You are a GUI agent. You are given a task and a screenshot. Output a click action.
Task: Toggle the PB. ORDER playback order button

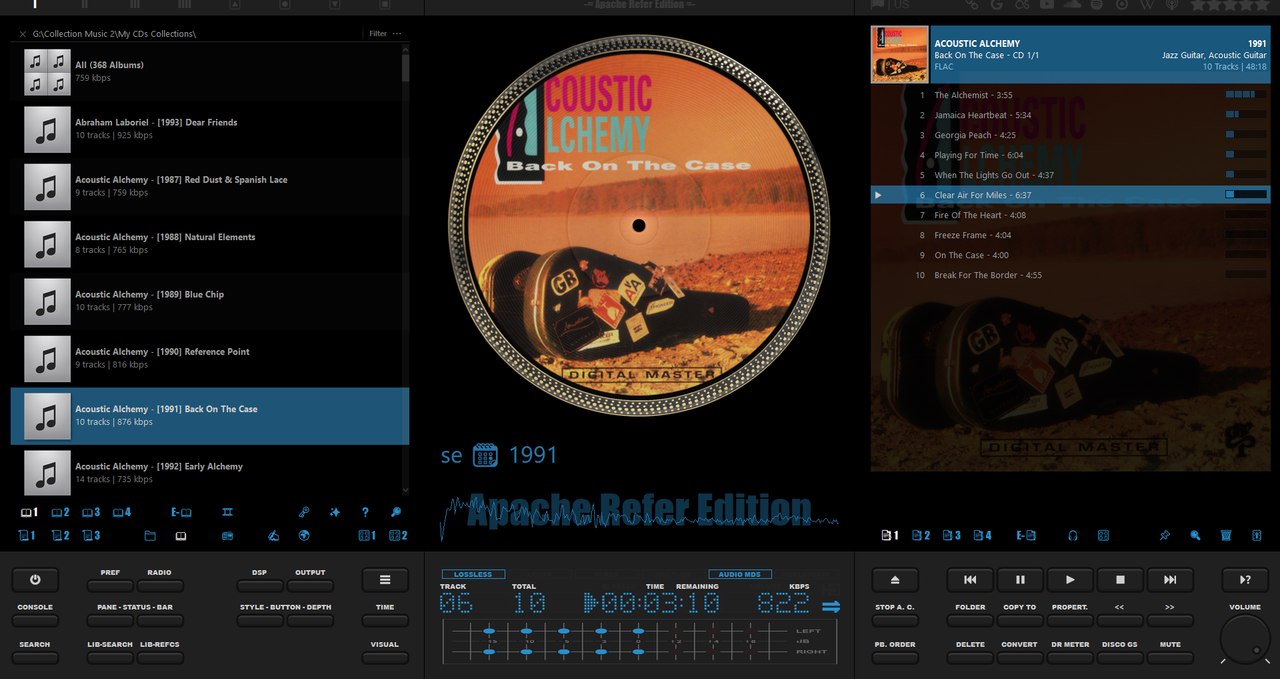tap(895, 657)
